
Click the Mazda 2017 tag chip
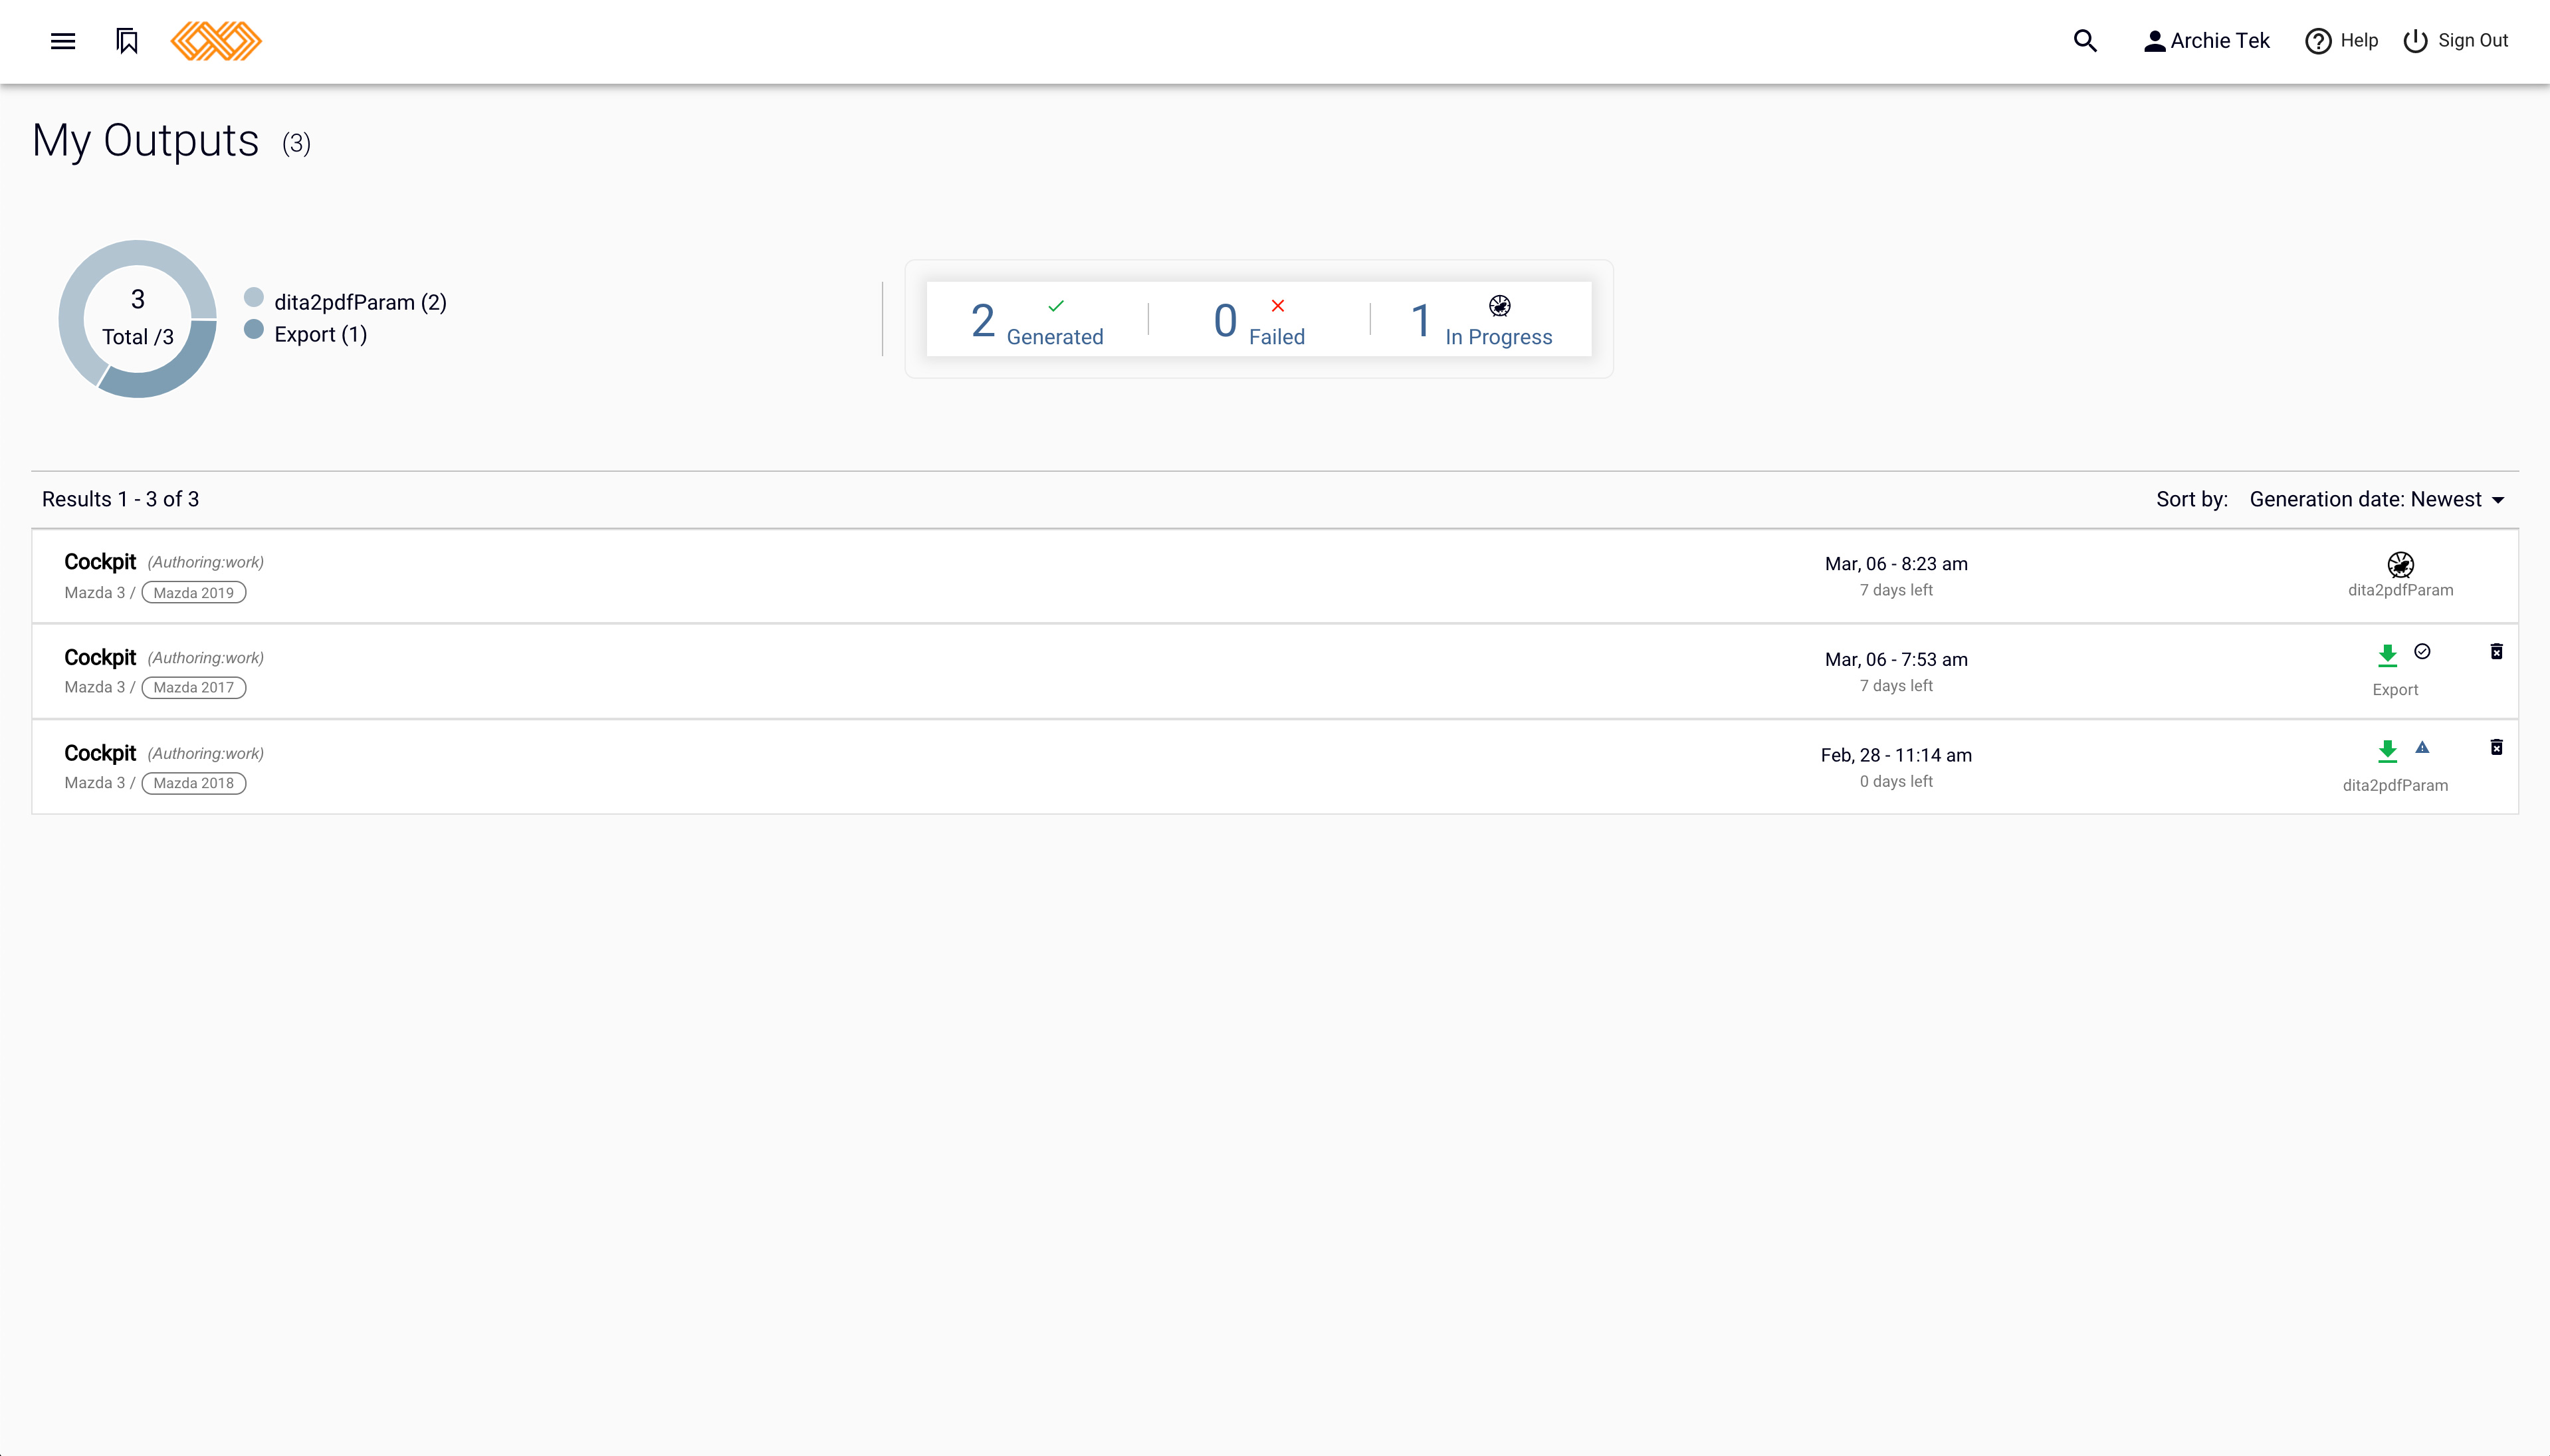coord(194,687)
